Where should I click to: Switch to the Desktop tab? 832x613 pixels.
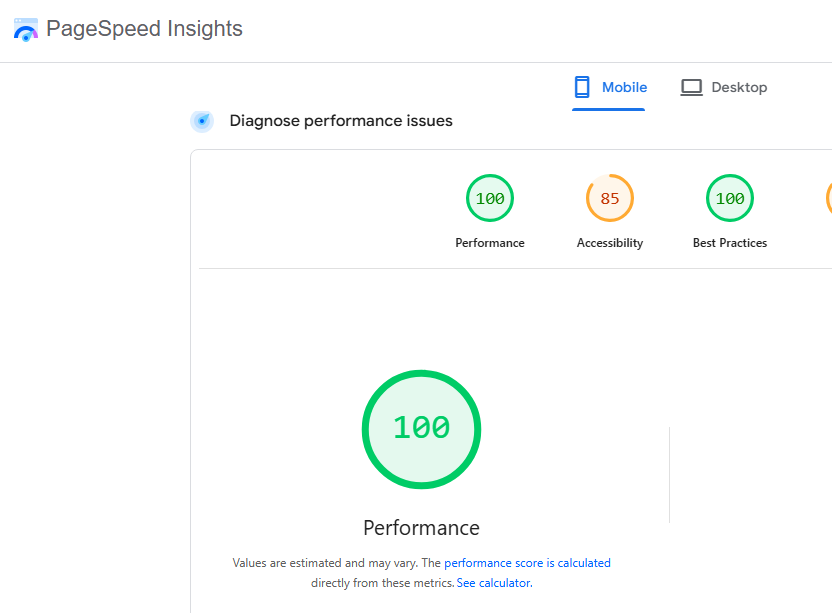coord(724,88)
